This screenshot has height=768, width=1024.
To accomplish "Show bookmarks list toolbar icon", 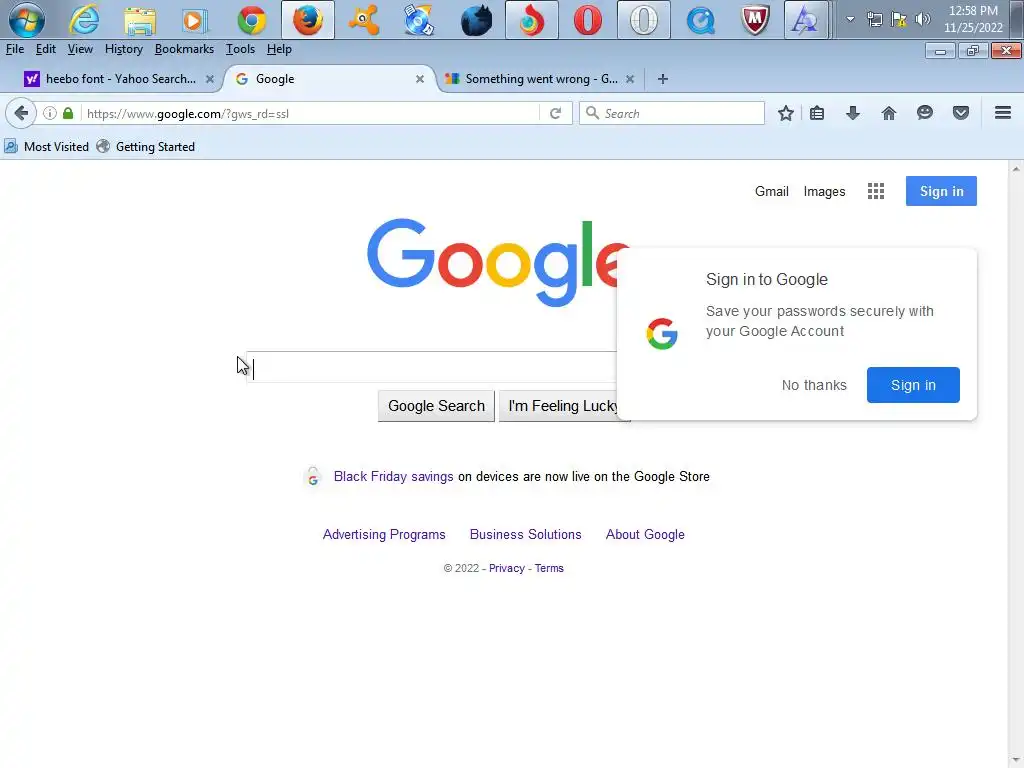I will [x=817, y=113].
